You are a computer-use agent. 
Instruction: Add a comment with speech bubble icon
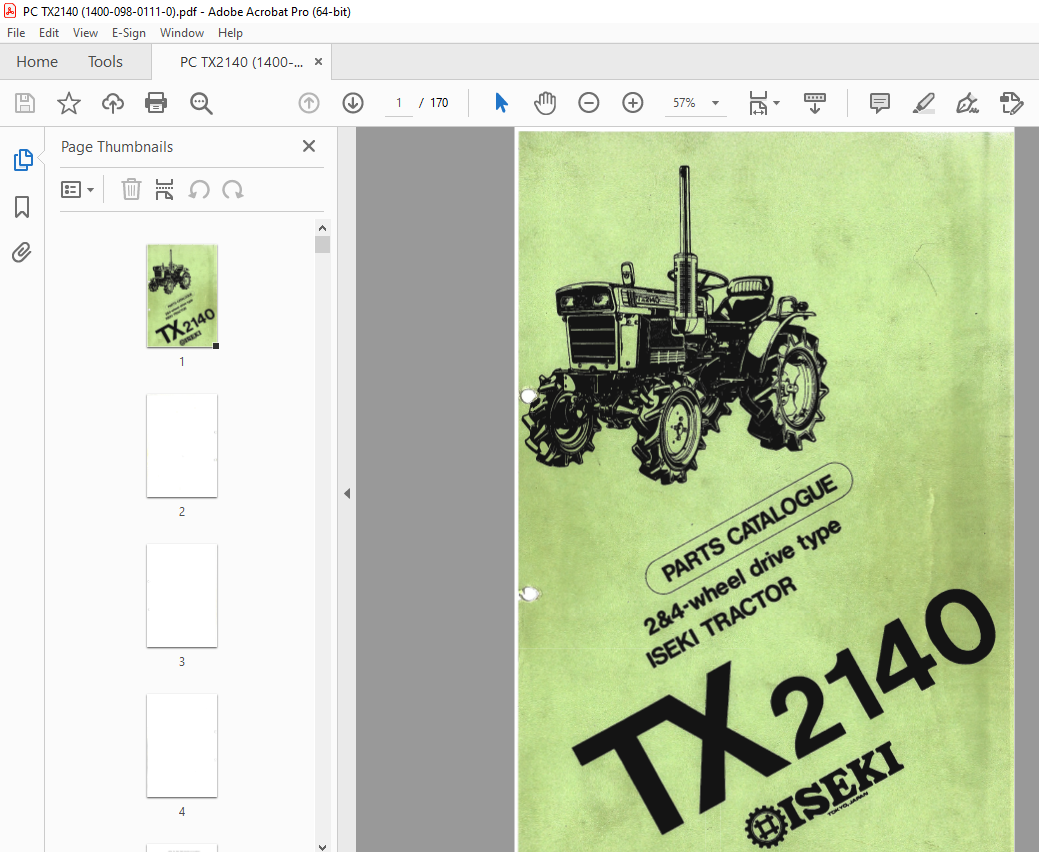tap(879, 103)
